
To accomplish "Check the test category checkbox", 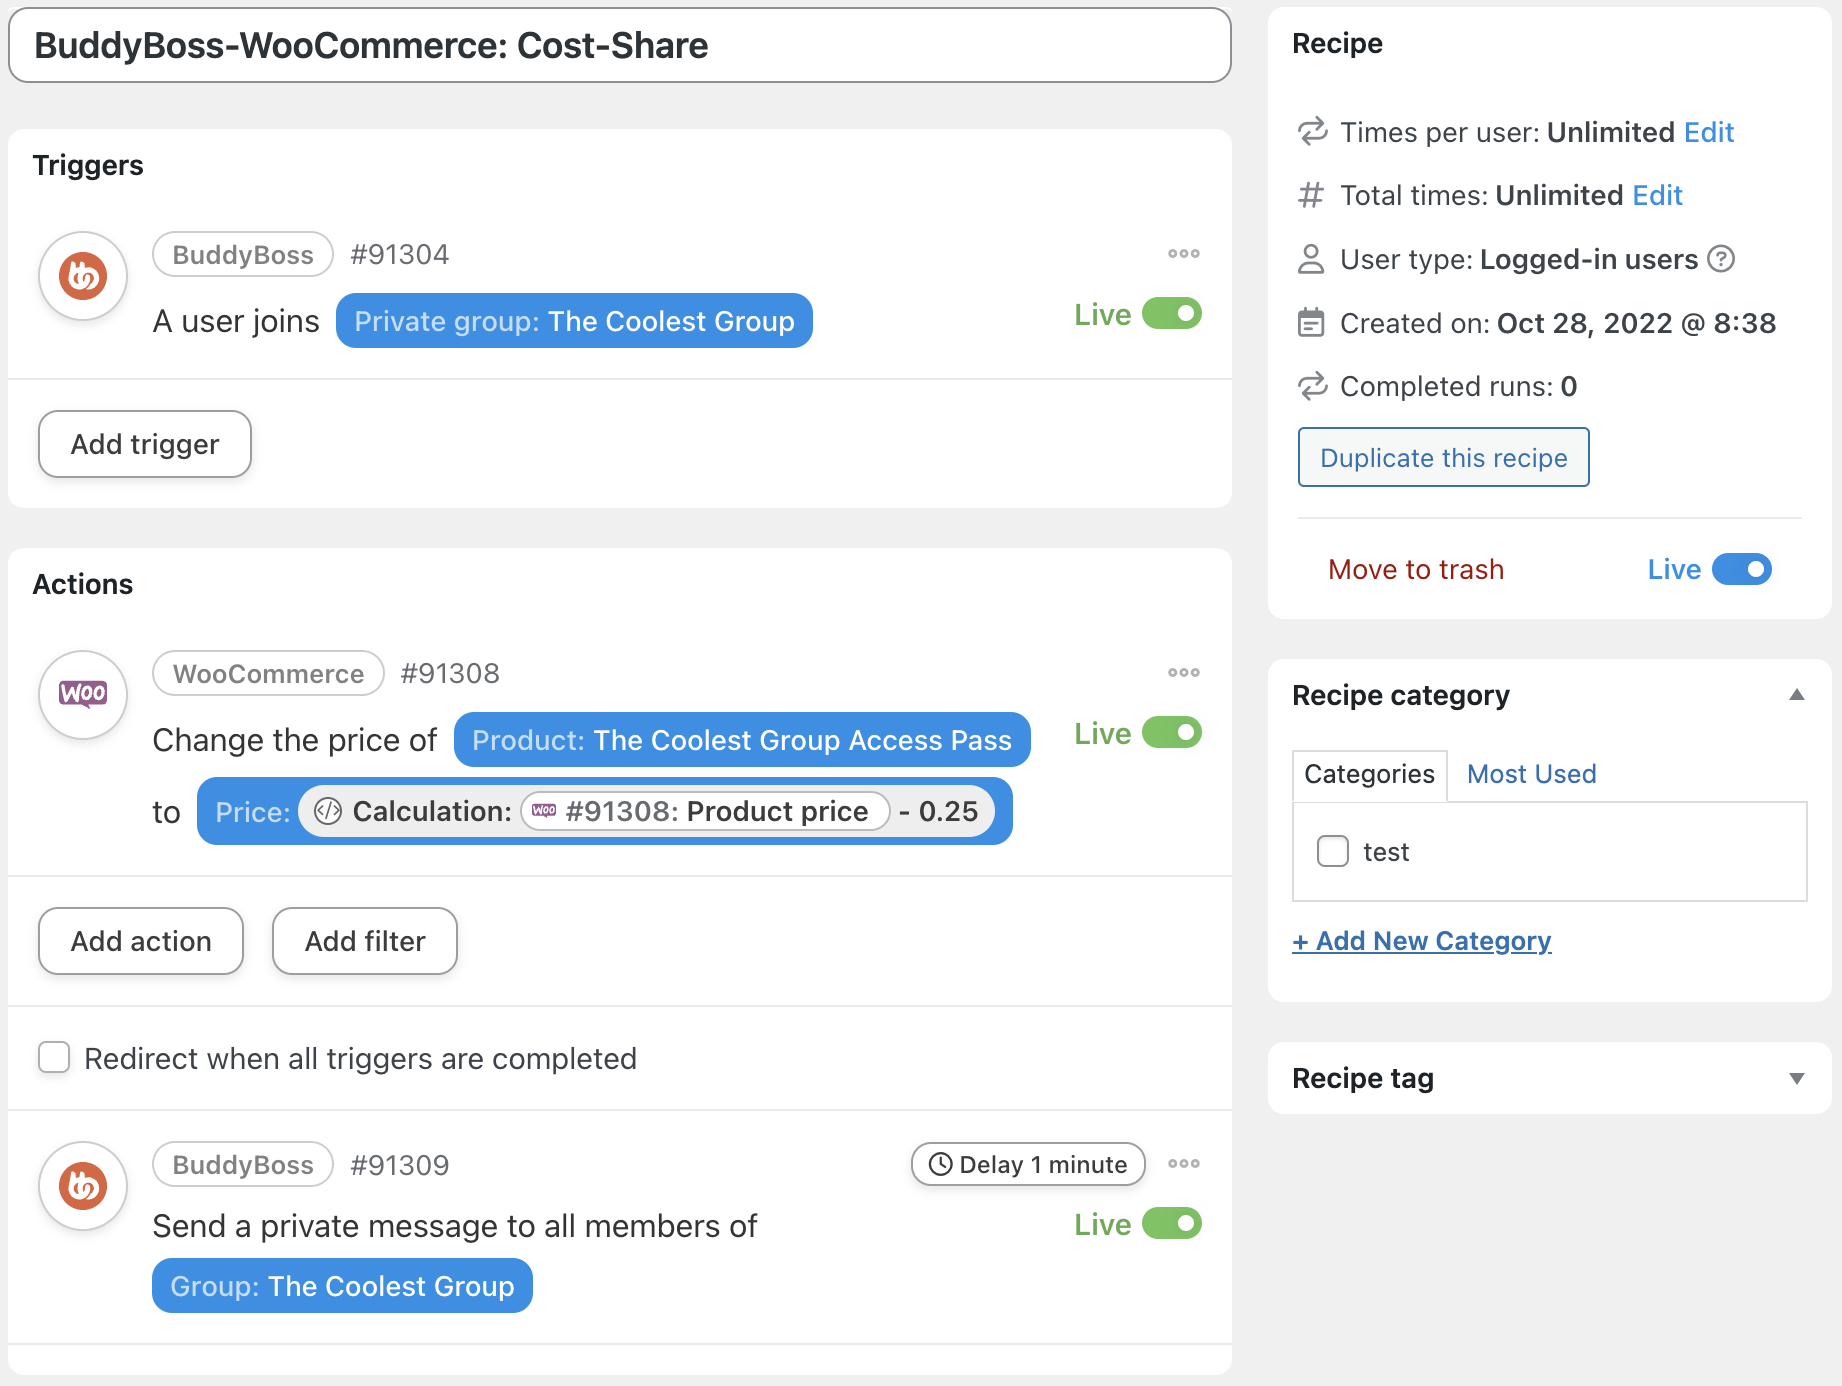I will (x=1333, y=851).
